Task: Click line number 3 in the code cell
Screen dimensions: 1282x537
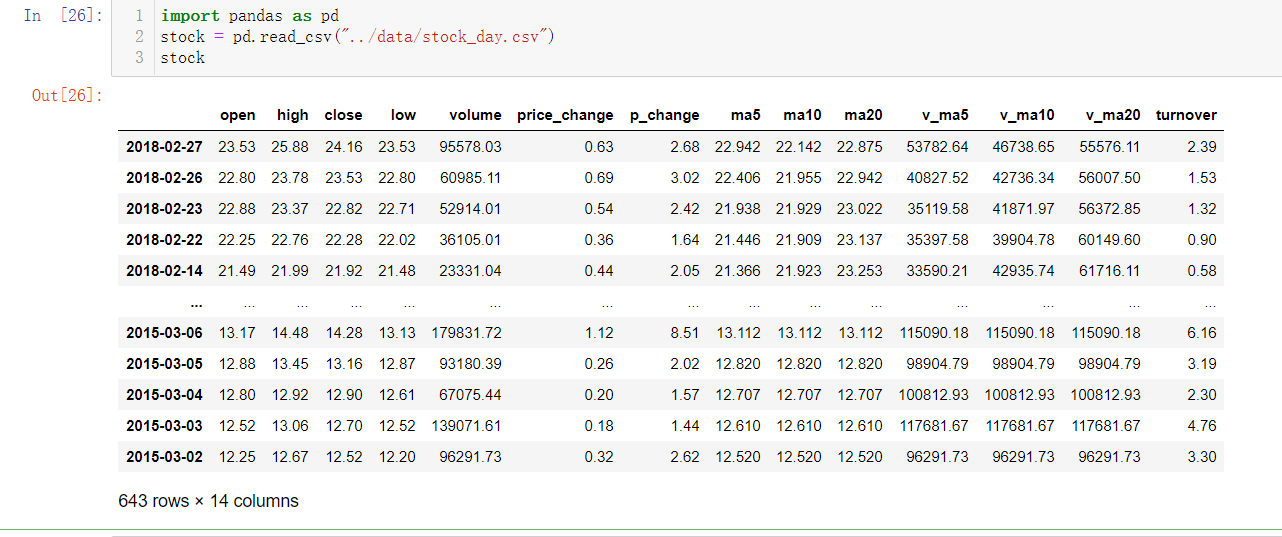Action: point(139,58)
